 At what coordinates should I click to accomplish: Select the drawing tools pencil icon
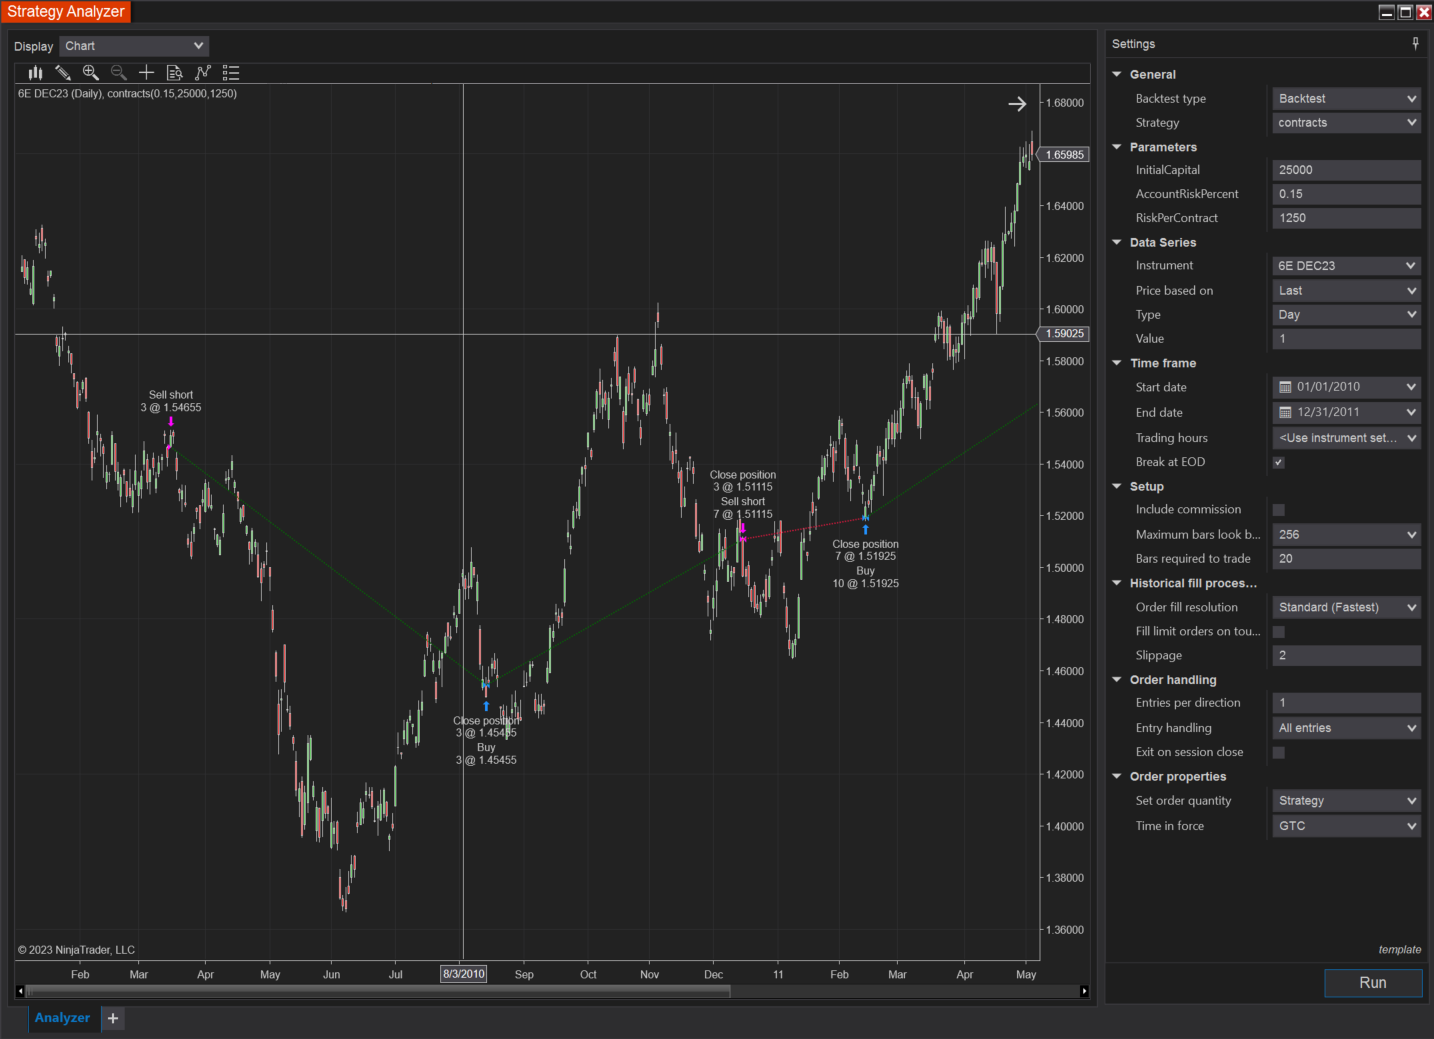(63, 72)
